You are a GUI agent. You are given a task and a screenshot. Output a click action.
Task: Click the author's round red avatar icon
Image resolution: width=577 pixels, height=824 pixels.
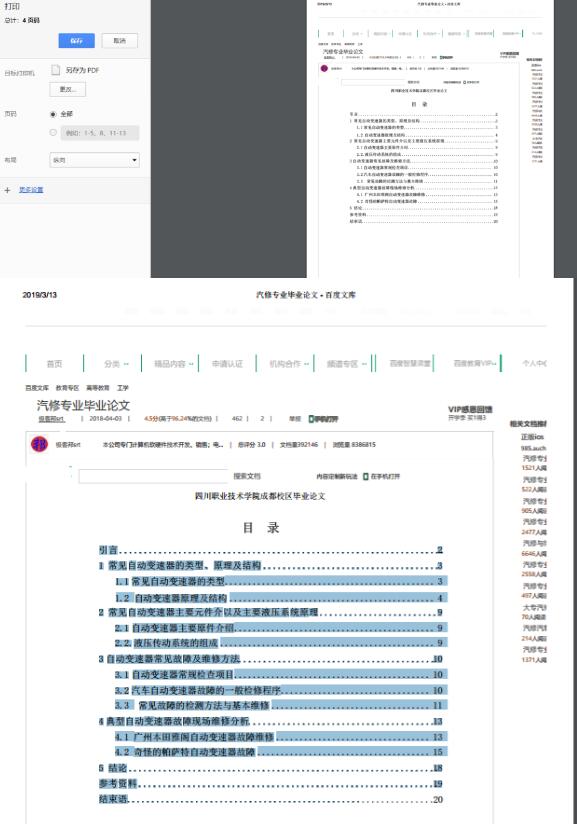click(39, 444)
